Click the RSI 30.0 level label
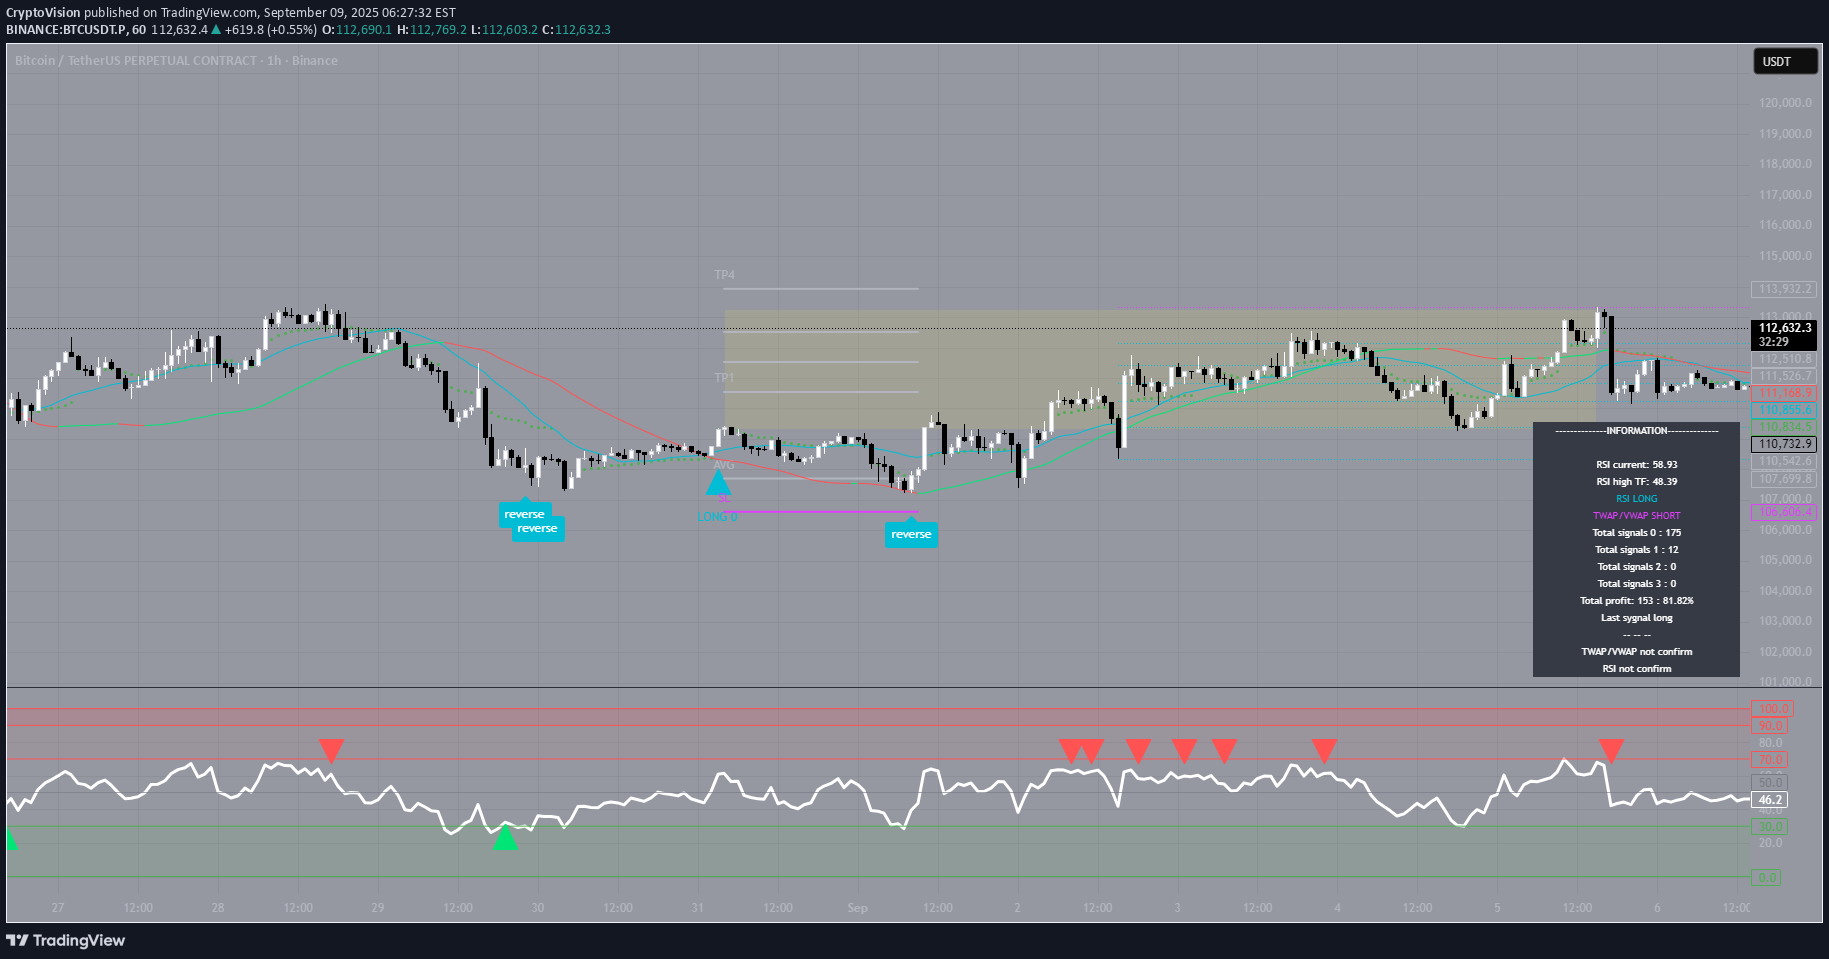 pyautogui.click(x=1771, y=827)
